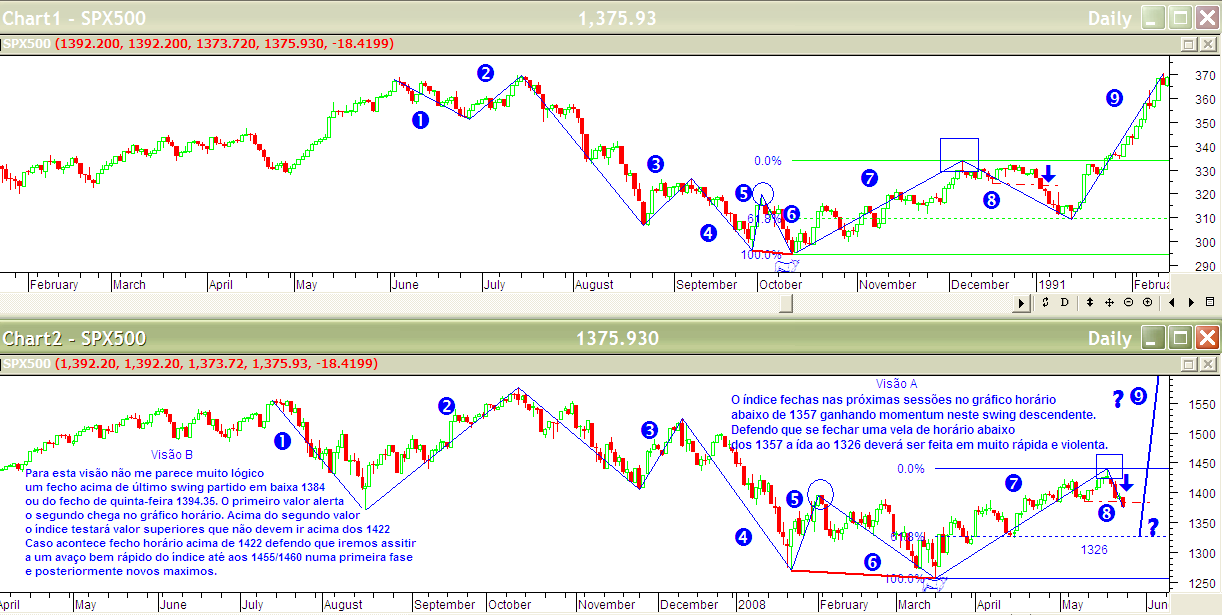Click the 'Daily' label in Chart1 title bar
This screenshot has height=615, width=1222.
click(1110, 18)
